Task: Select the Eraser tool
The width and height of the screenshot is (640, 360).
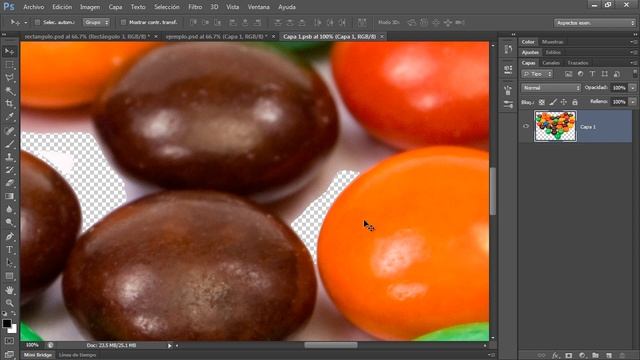Action: [9, 183]
